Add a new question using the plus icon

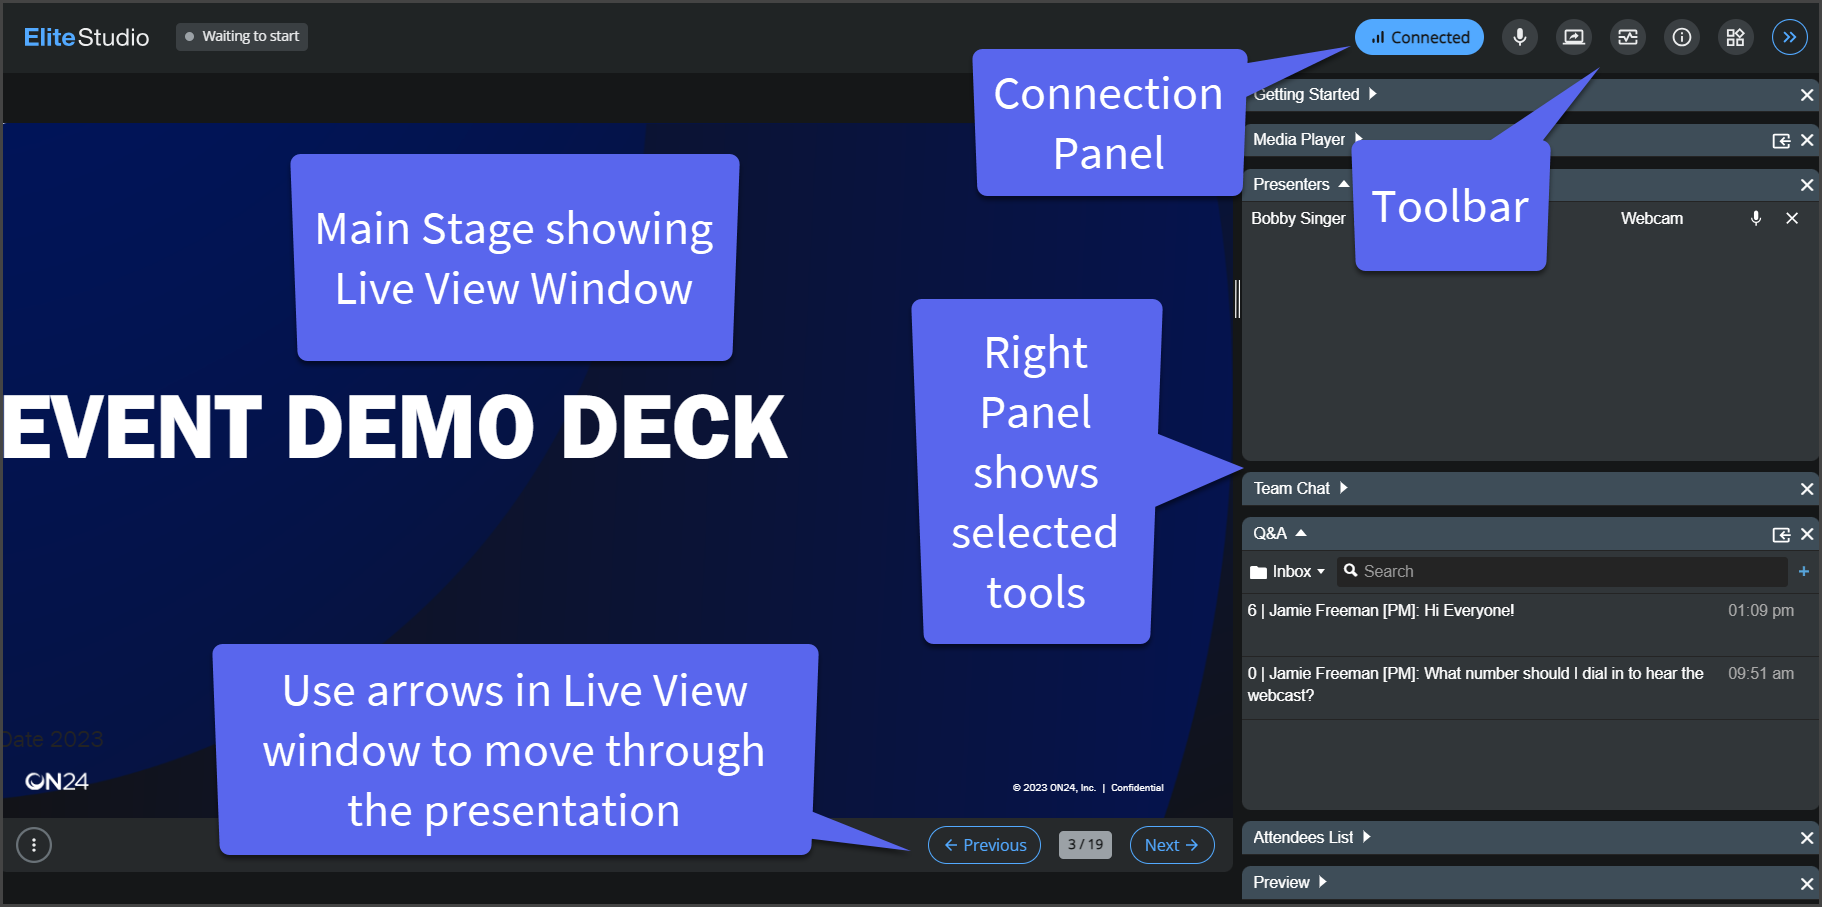point(1805,571)
